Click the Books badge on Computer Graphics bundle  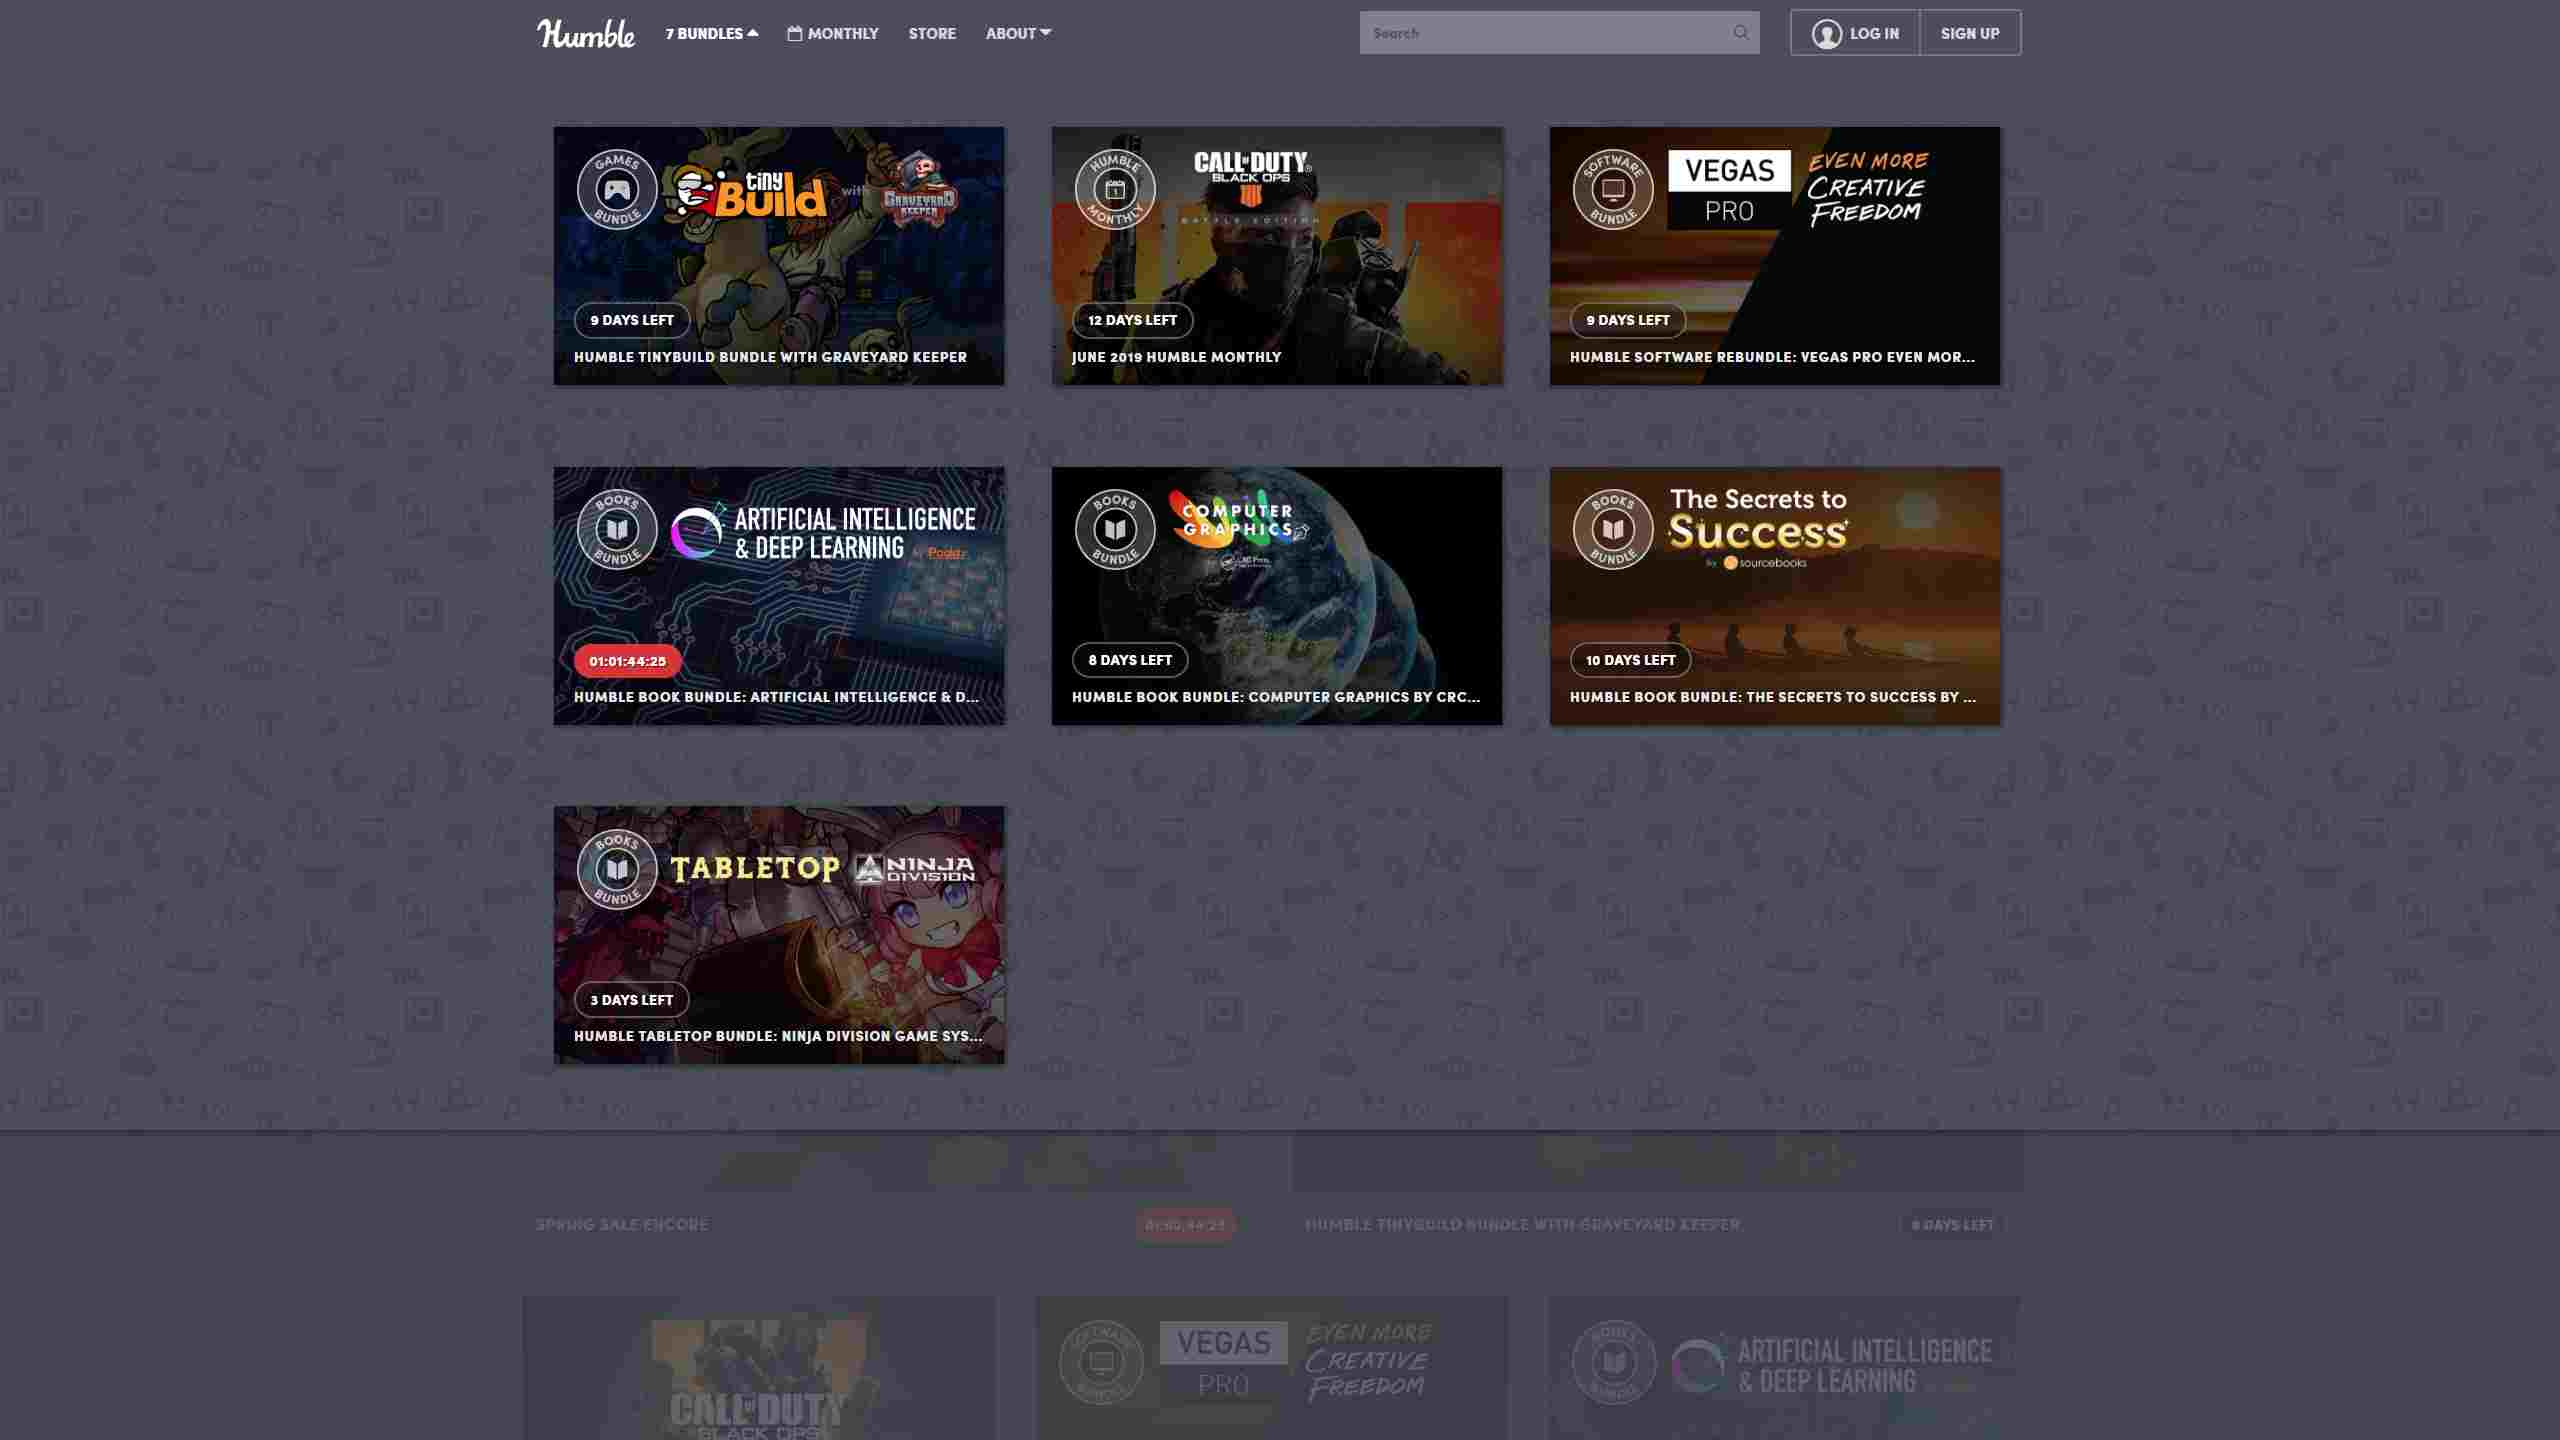[1115, 529]
